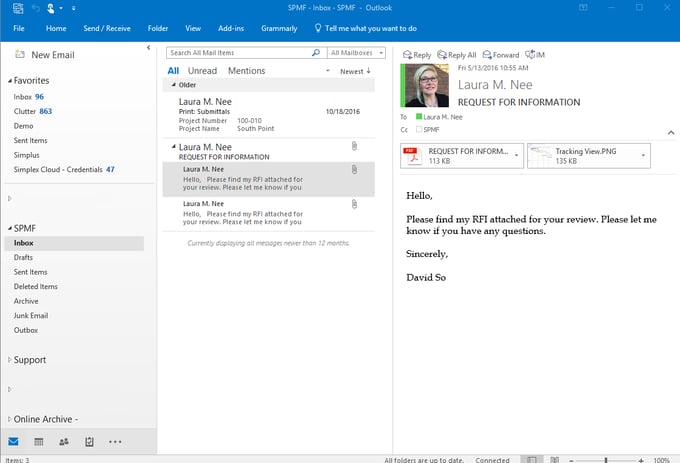
Task: Click the Mail icon in navigation bar
Action: 14,441
